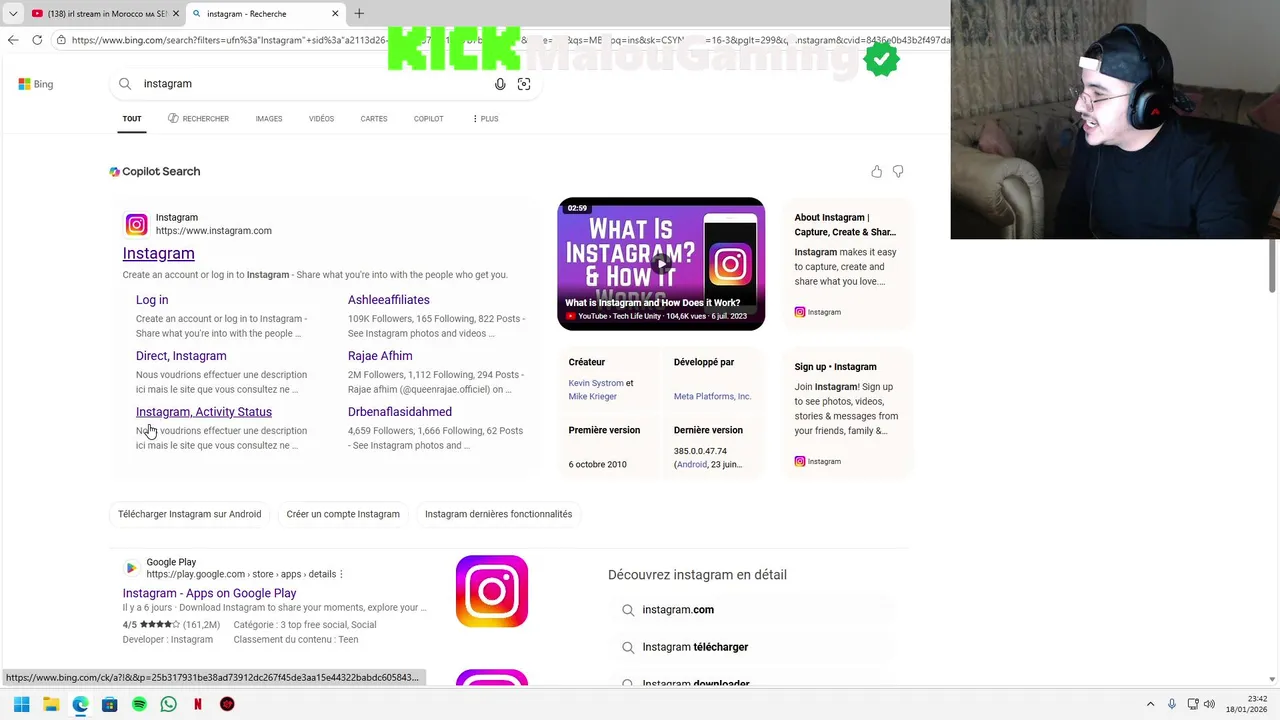Screen dimensions: 1280x720
Task: Reload the current page
Action: 37,40
